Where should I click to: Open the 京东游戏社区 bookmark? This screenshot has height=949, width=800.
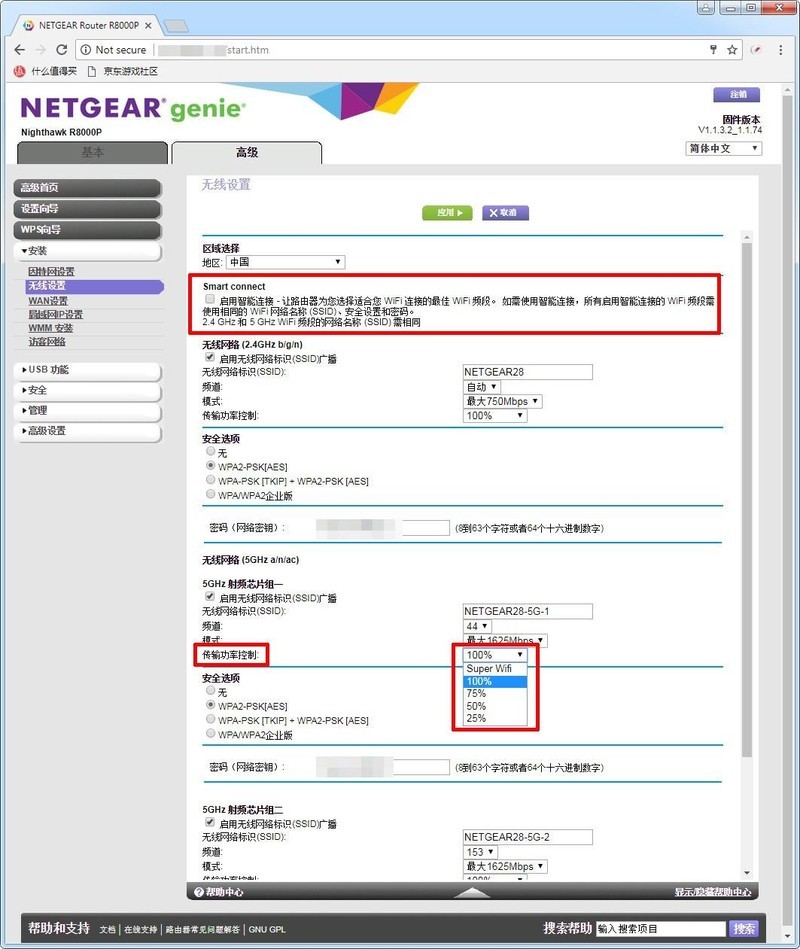(x=123, y=71)
